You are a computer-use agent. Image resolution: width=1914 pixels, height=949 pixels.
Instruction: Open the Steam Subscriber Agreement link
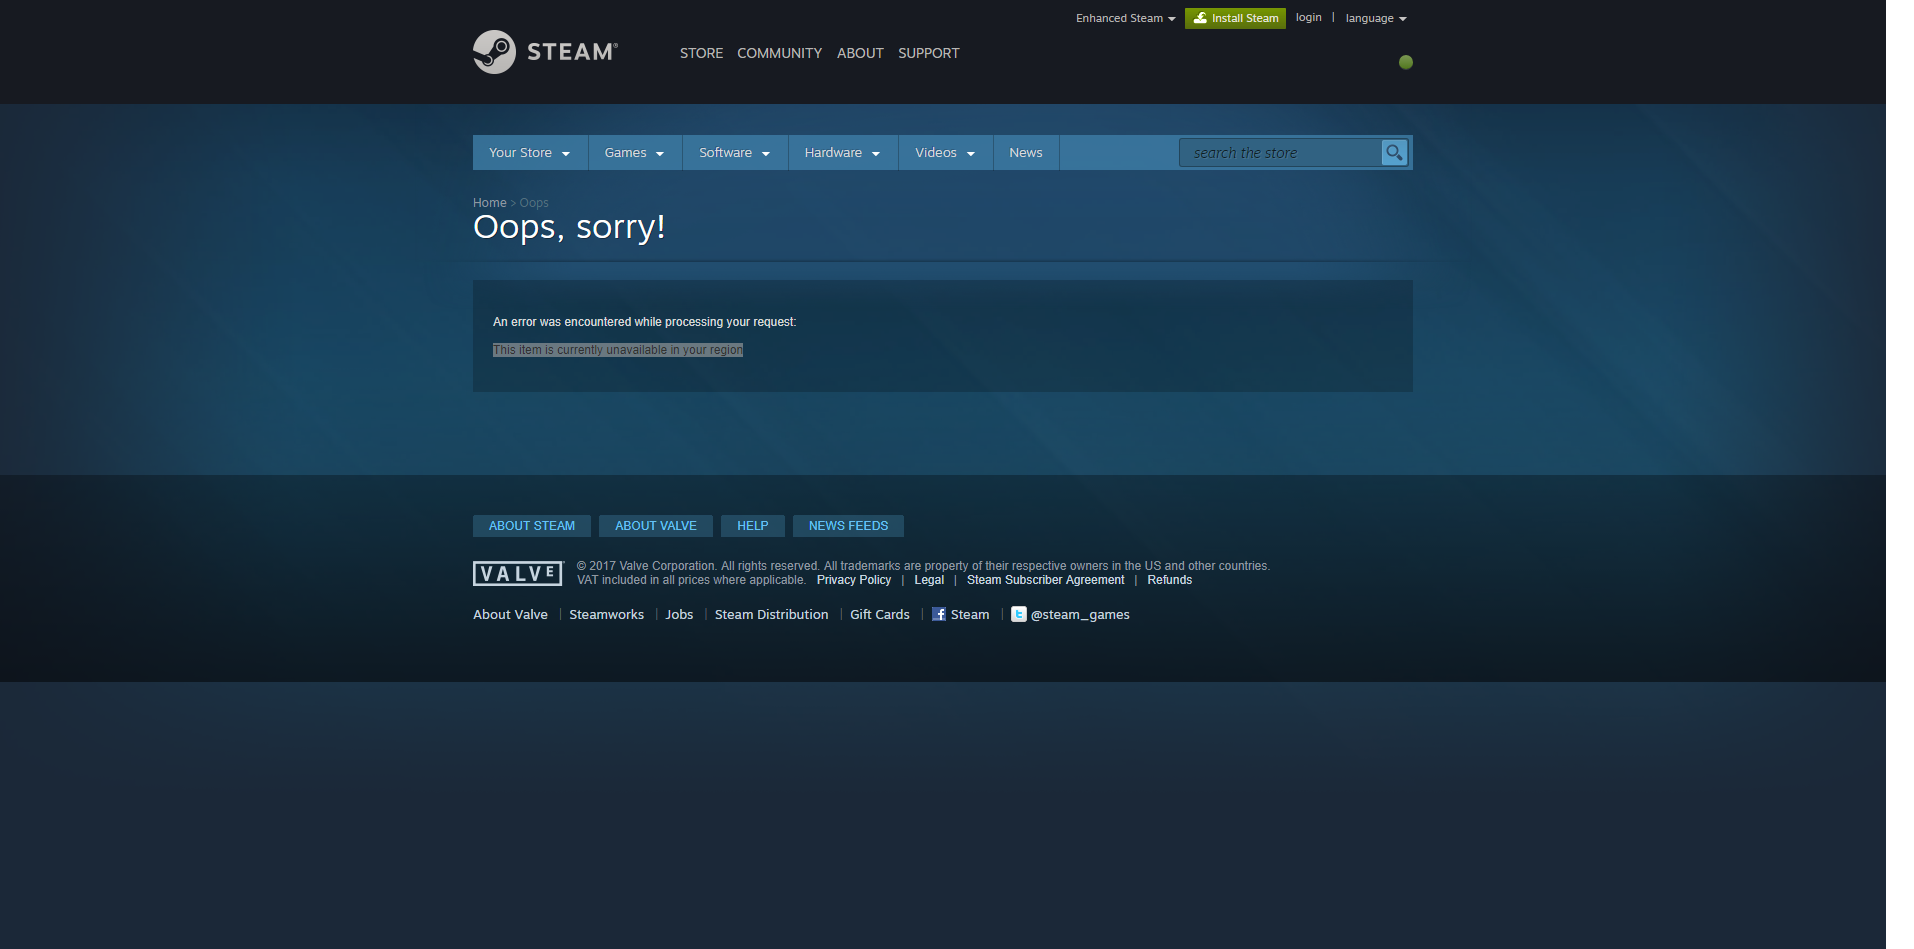(1045, 580)
